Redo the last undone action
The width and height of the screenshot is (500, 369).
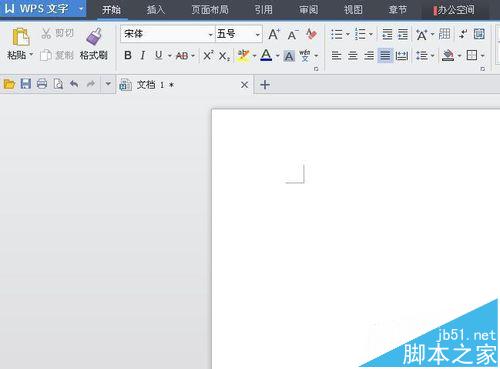pyautogui.click(x=91, y=84)
